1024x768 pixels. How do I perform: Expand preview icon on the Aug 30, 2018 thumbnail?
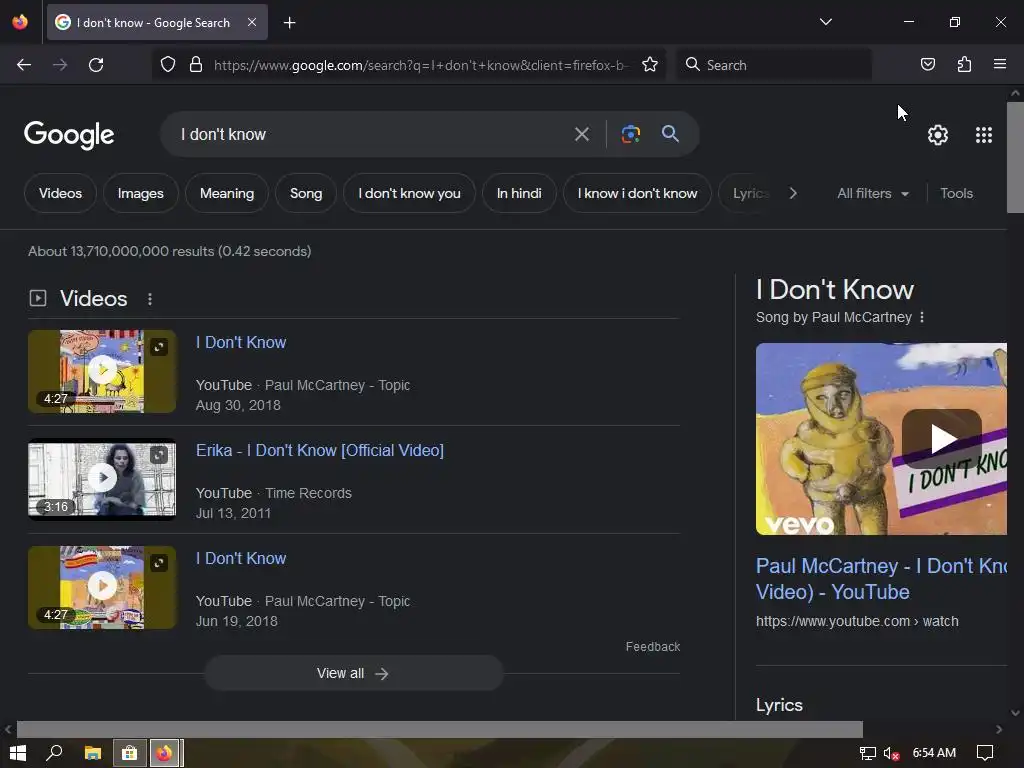coord(159,347)
